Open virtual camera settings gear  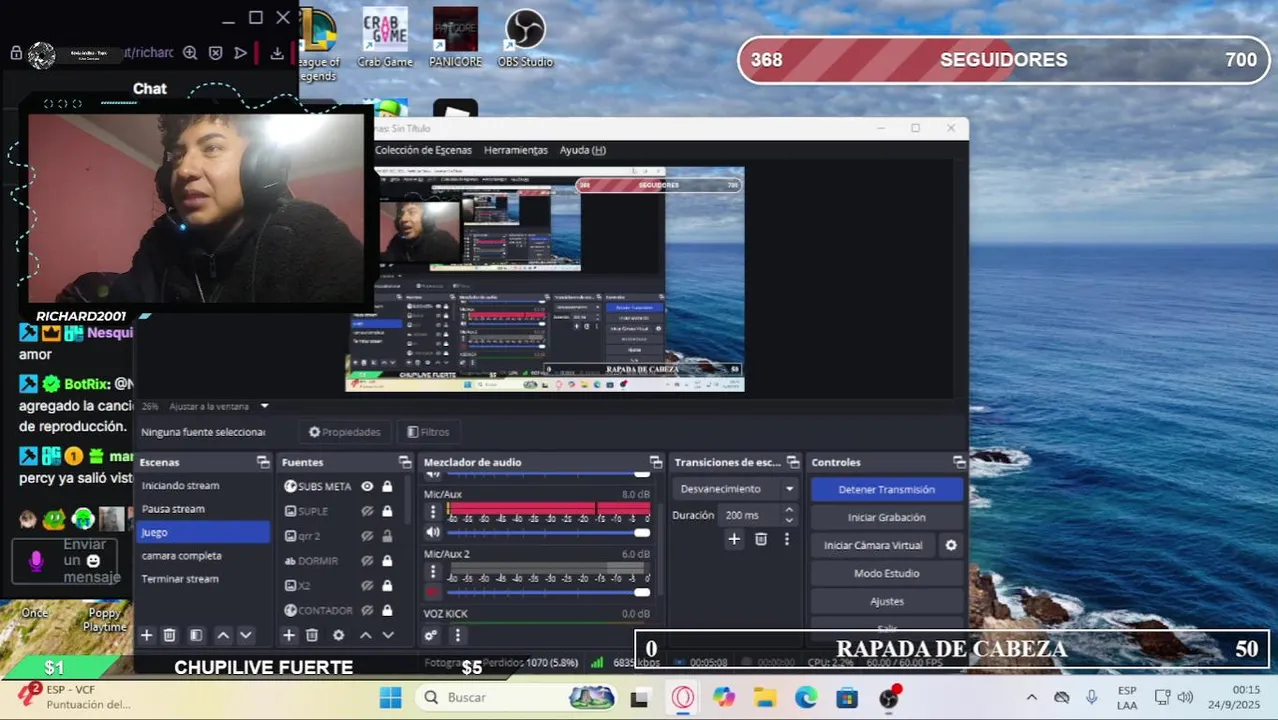click(951, 545)
